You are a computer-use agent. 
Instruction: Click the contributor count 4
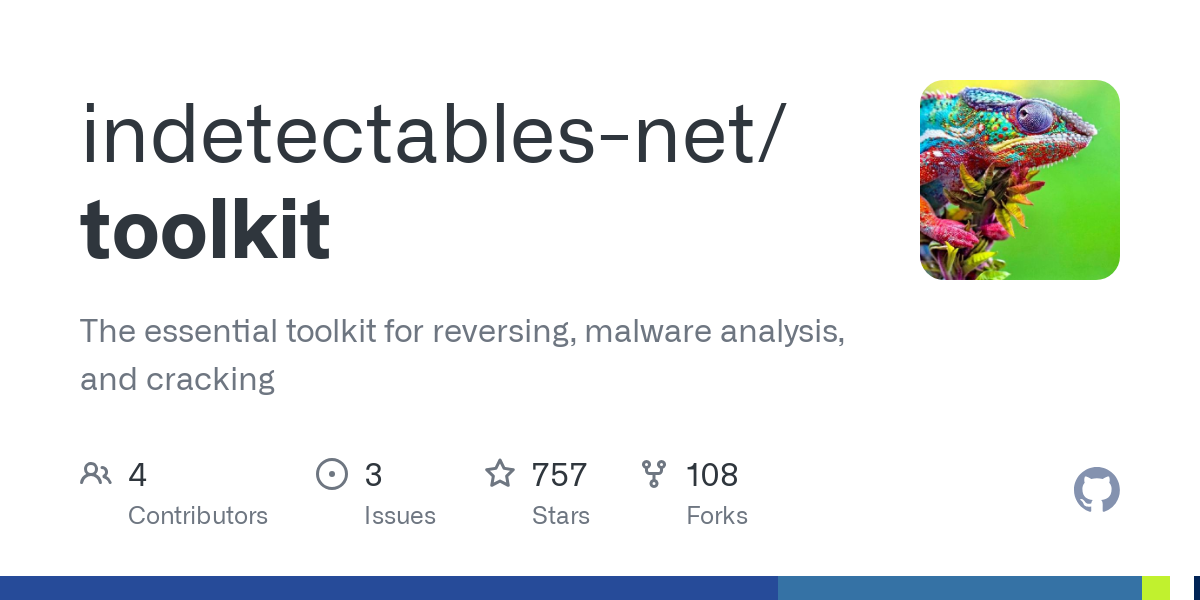coord(138,474)
